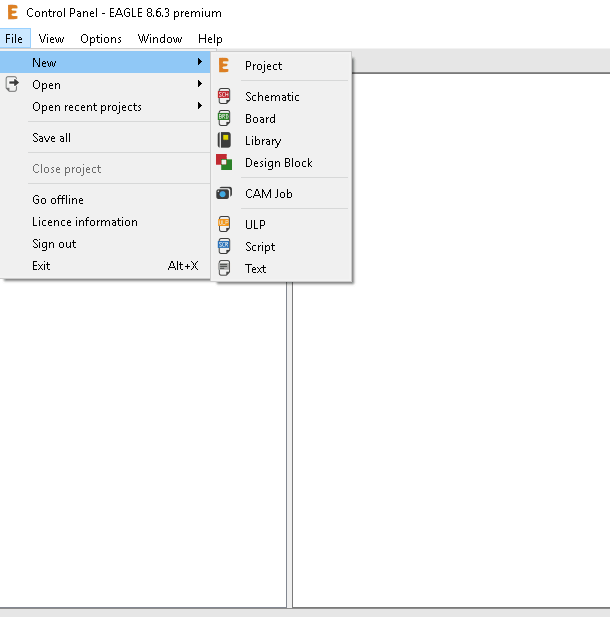The height and width of the screenshot is (617, 610).
Task: Create a new Text file
Action: pyautogui.click(x=281, y=268)
